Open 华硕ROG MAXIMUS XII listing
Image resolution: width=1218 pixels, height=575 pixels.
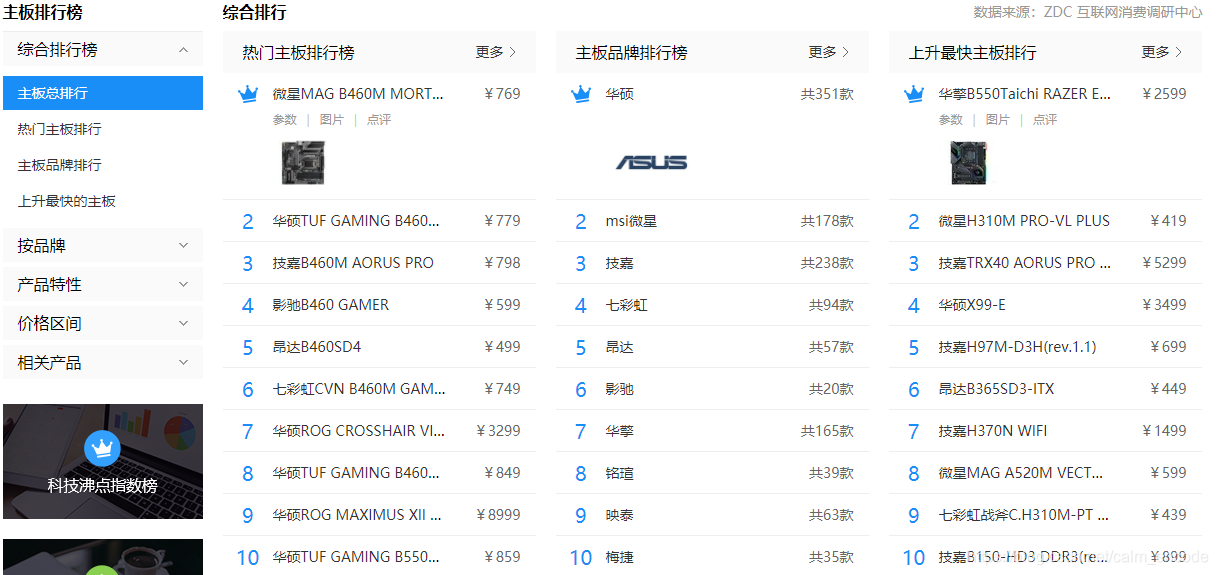point(357,515)
